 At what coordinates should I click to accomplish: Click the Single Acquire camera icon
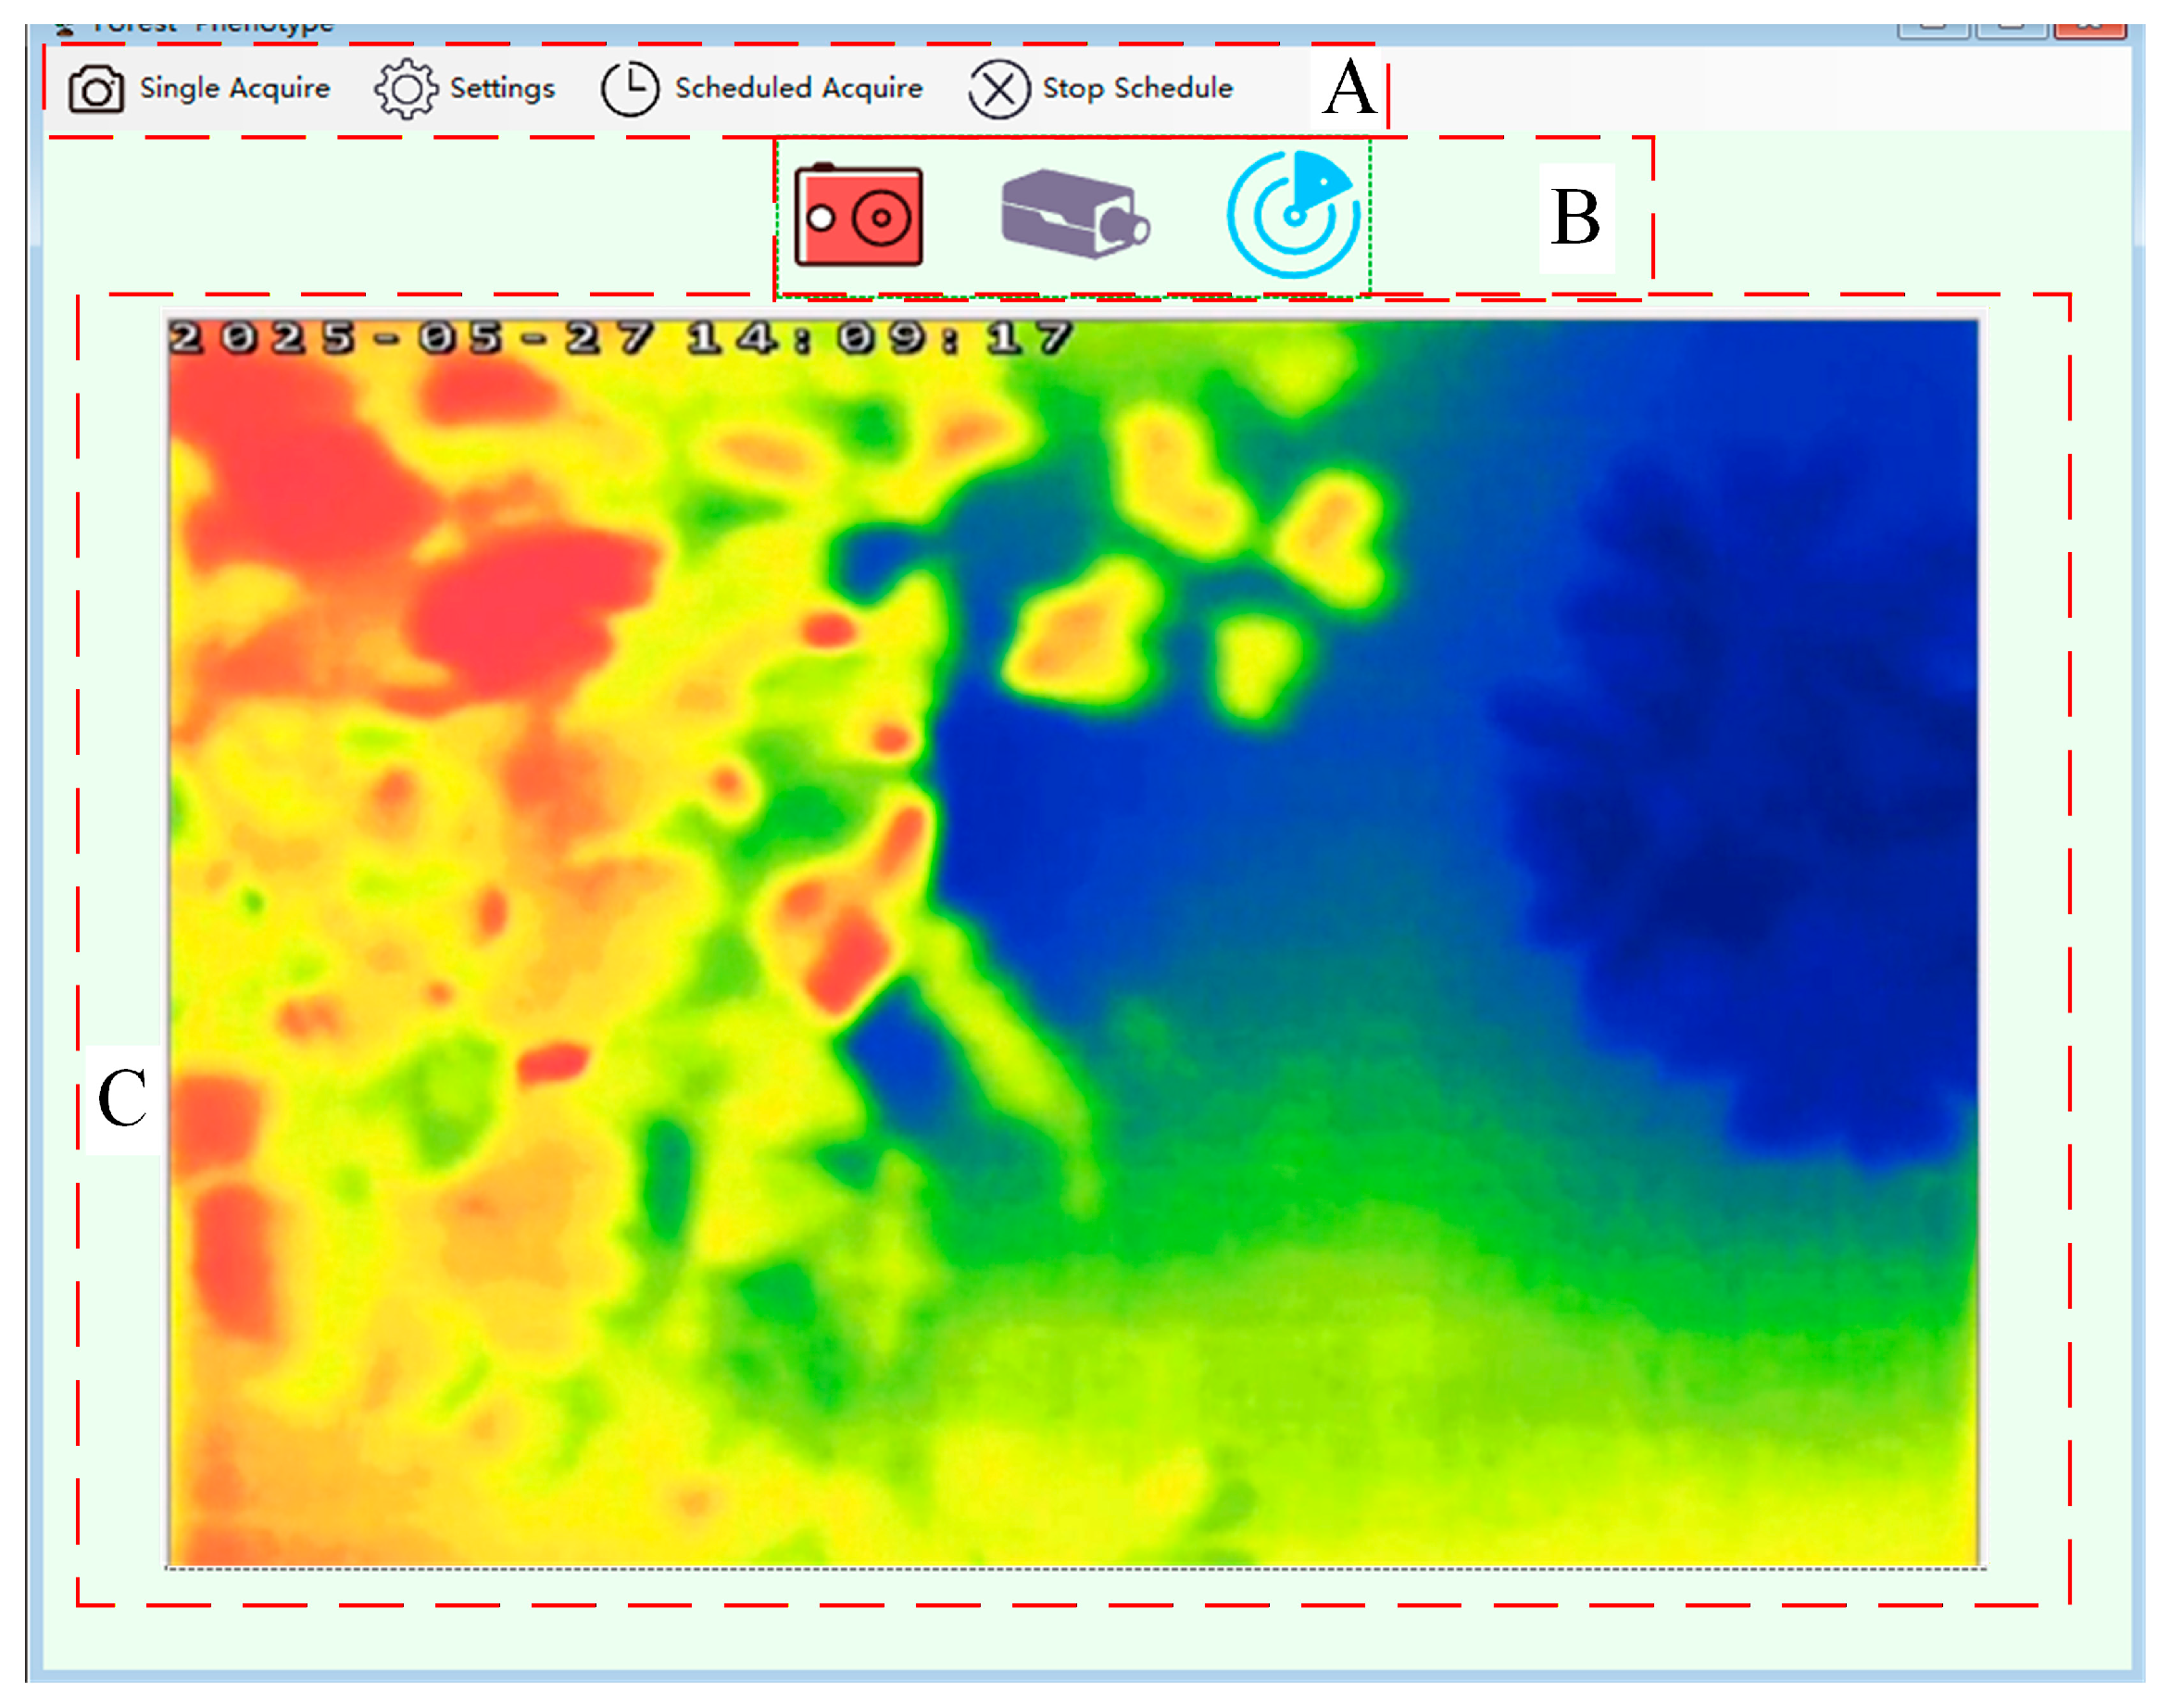tap(96, 90)
